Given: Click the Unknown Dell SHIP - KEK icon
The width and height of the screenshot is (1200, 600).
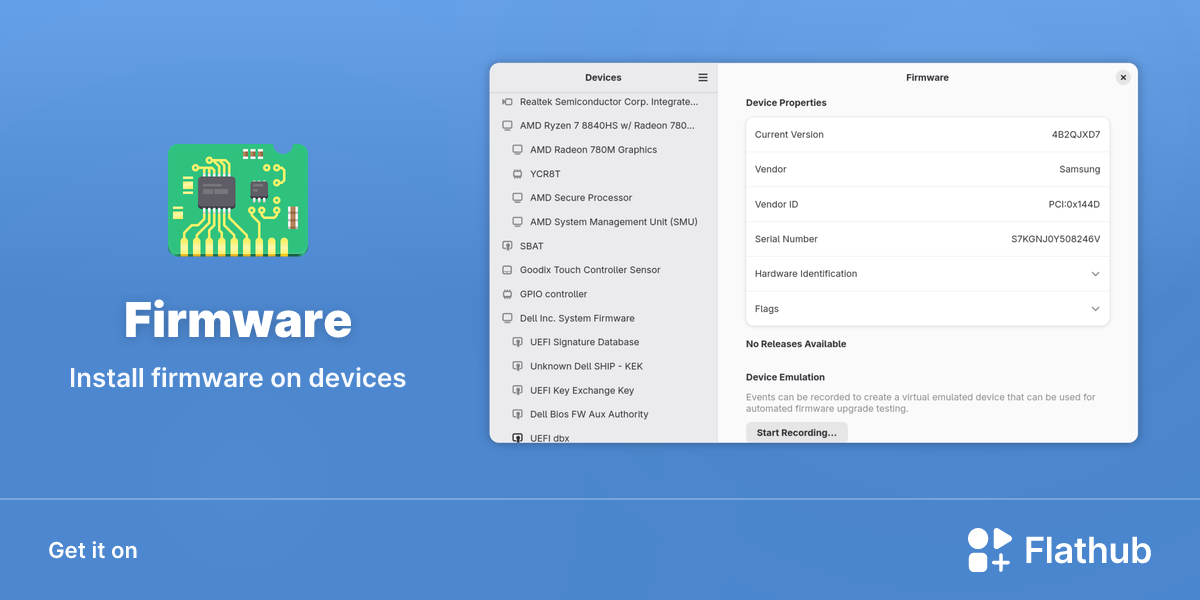Looking at the screenshot, I should tap(517, 366).
